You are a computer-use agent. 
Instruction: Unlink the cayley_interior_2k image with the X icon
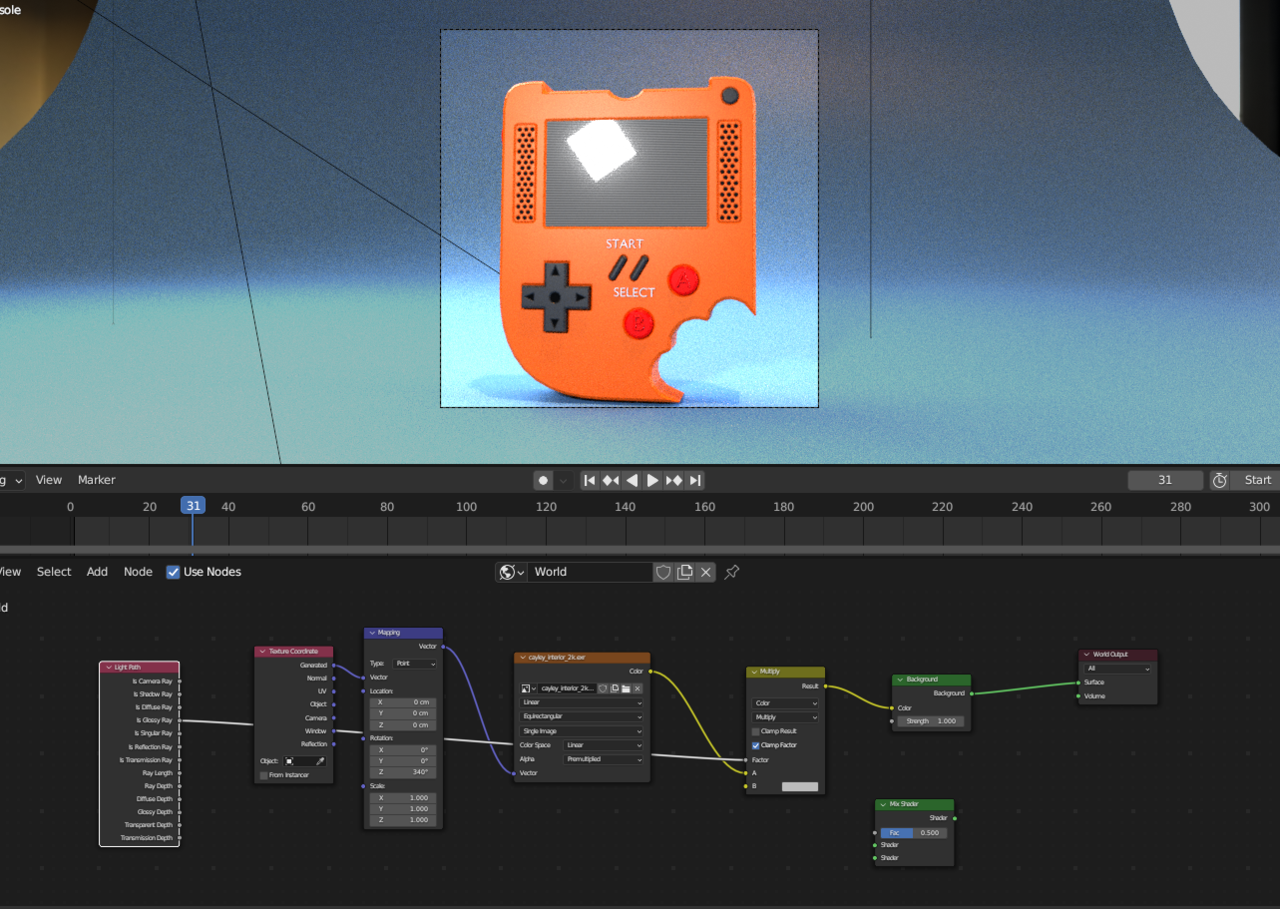tap(637, 689)
